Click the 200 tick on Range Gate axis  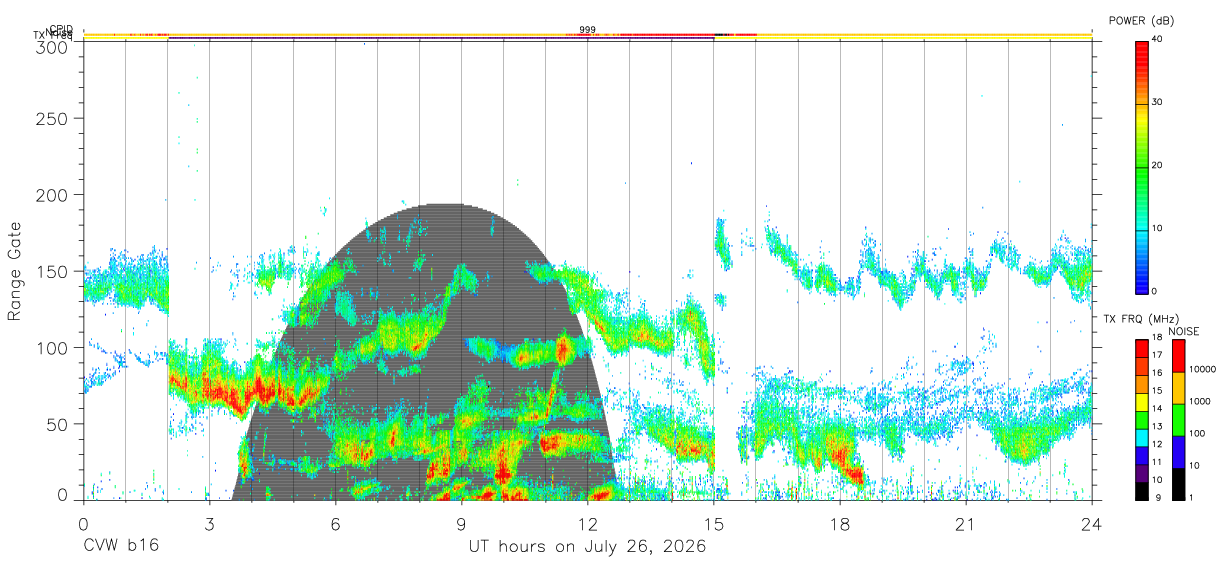[54, 194]
